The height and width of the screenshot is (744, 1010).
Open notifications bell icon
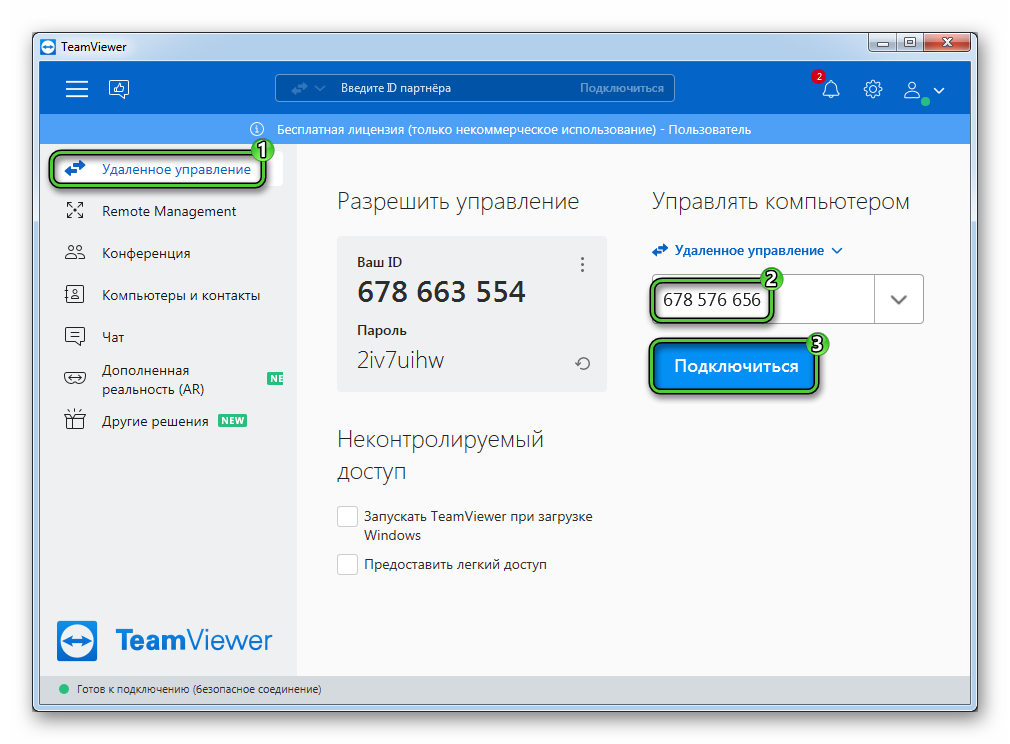pyautogui.click(x=831, y=89)
